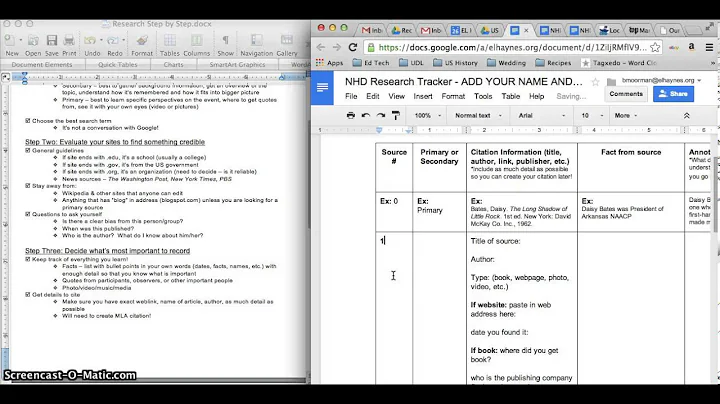
Task: Open the font size 10 dropdown
Action: click(x=592, y=116)
